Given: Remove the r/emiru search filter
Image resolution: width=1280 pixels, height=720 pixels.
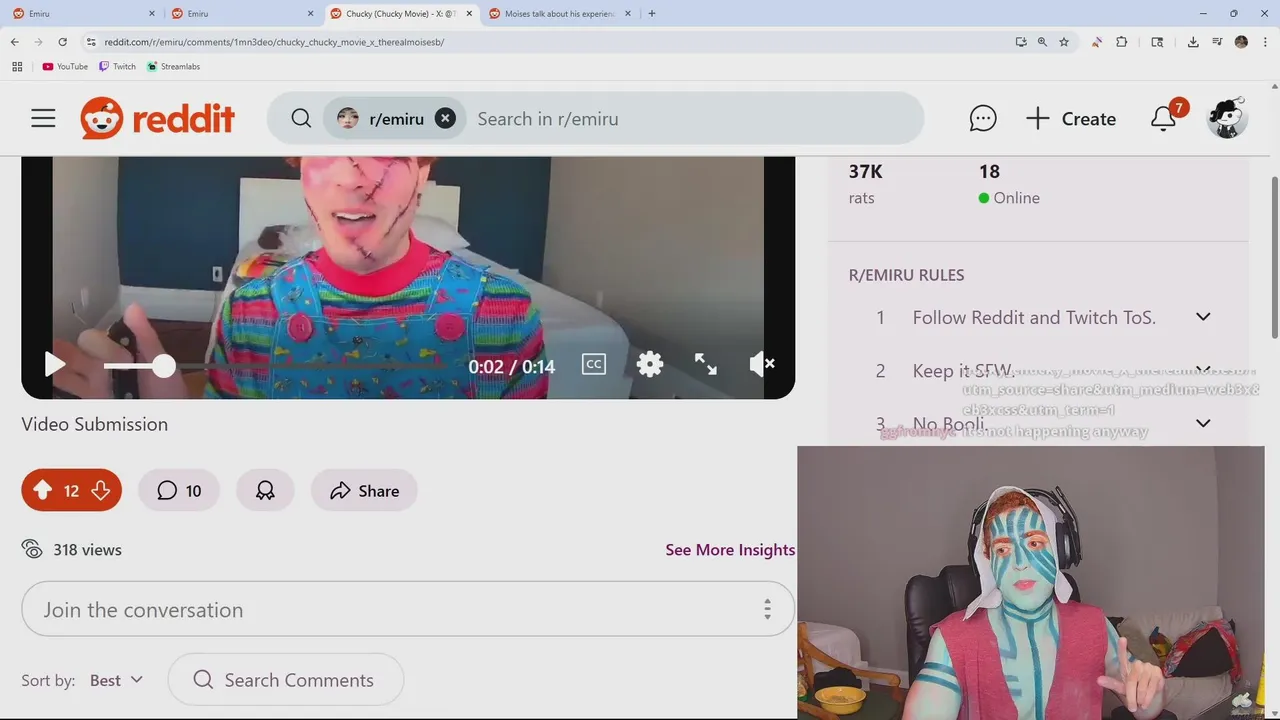Looking at the screenshot, I should [446, 119].
